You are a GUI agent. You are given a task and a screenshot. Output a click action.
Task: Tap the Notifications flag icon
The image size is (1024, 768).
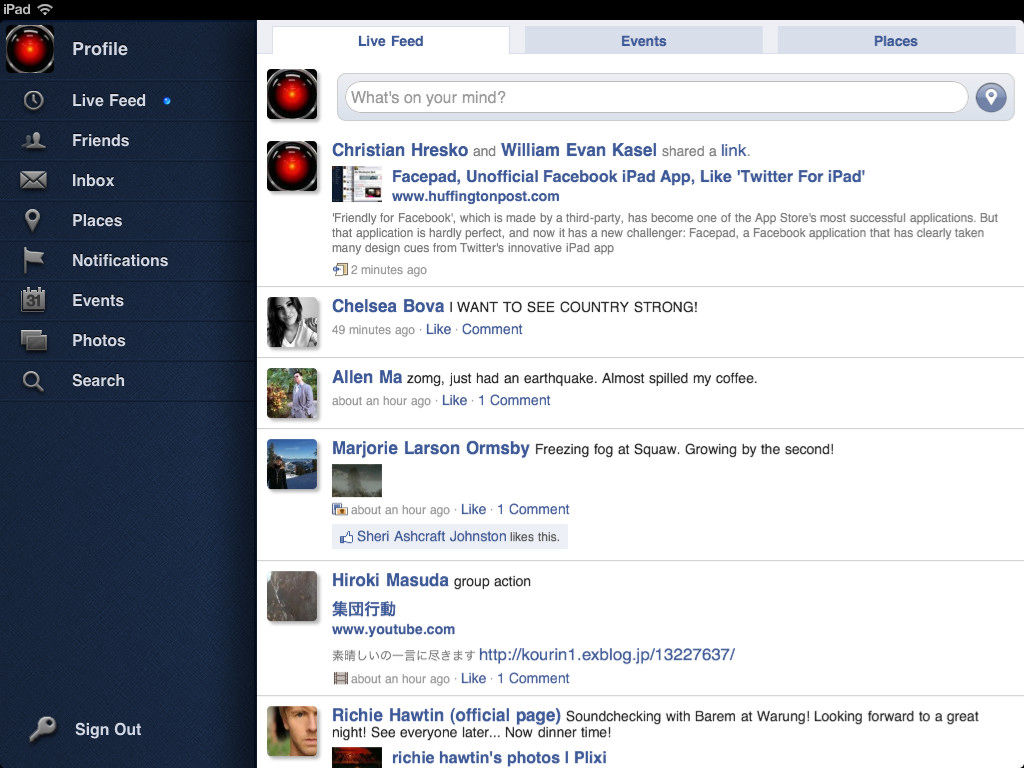(x=33, y=260)
